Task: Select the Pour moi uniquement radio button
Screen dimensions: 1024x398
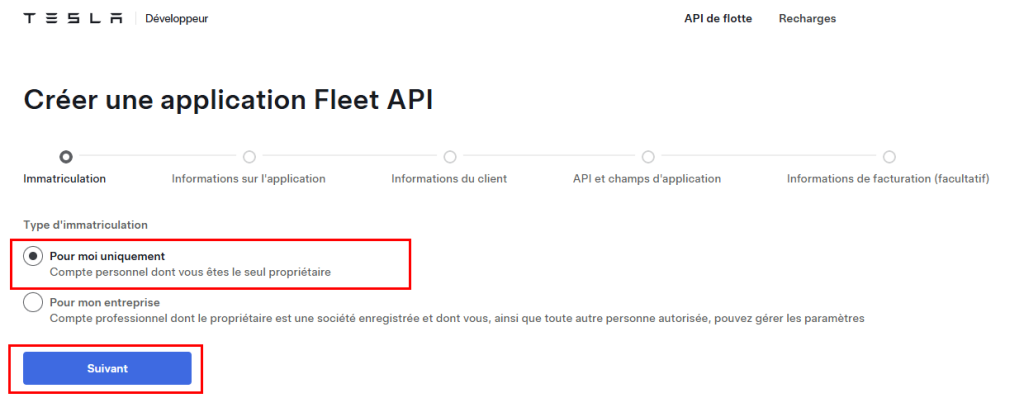Action: pyautogui.click(x=33, y=257)
